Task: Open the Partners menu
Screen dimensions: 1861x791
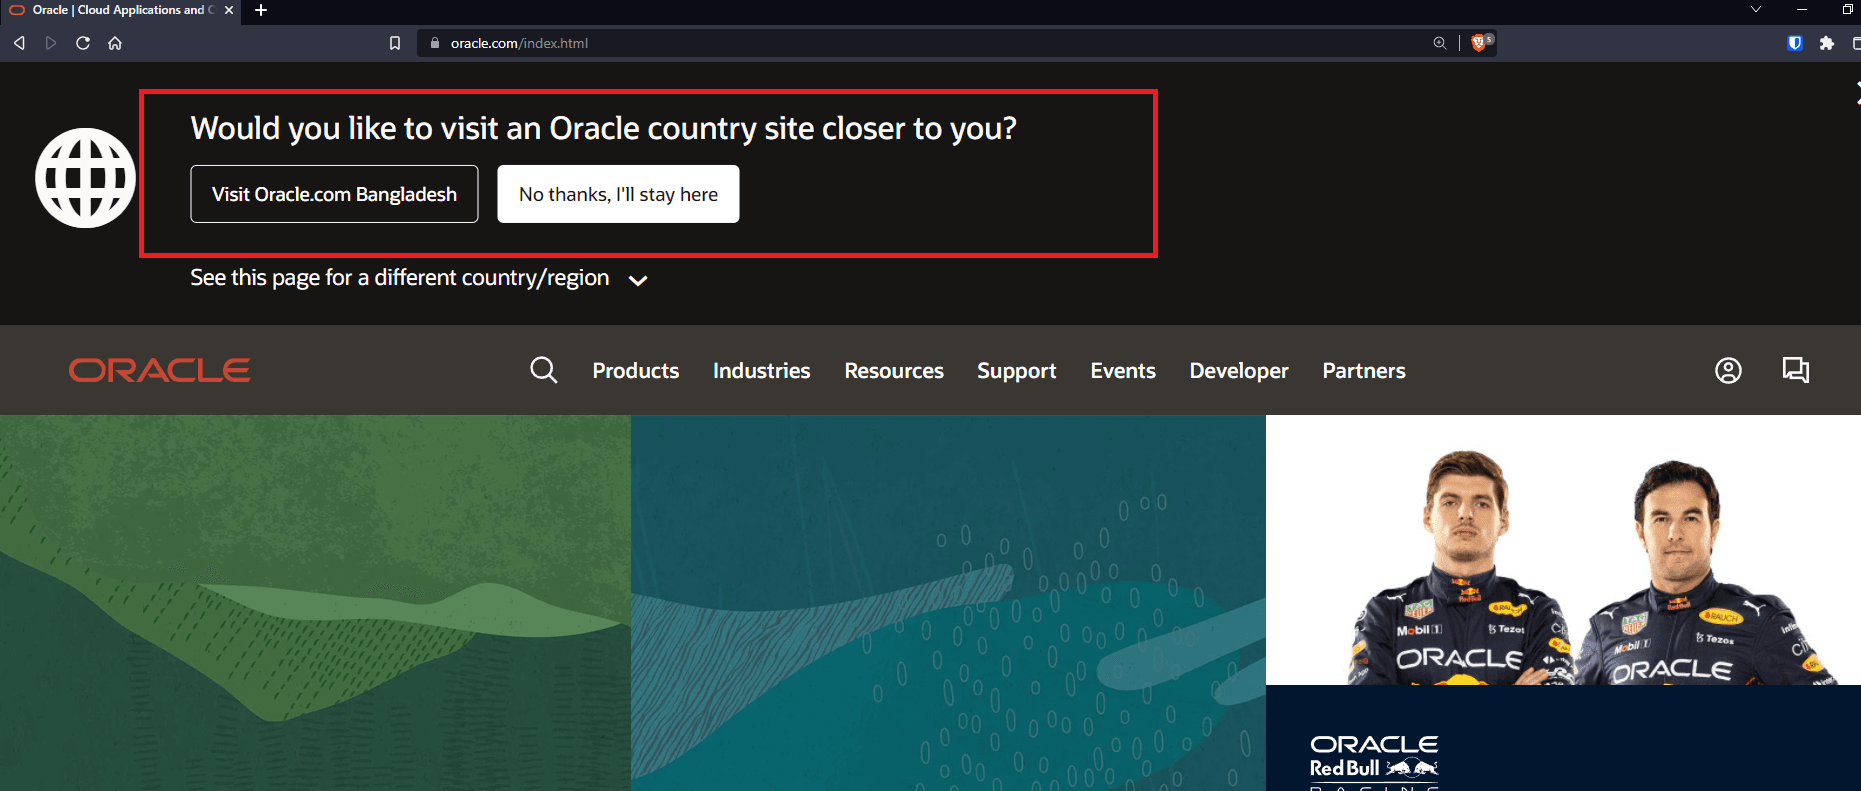Action: click(x=1364, y=371)
